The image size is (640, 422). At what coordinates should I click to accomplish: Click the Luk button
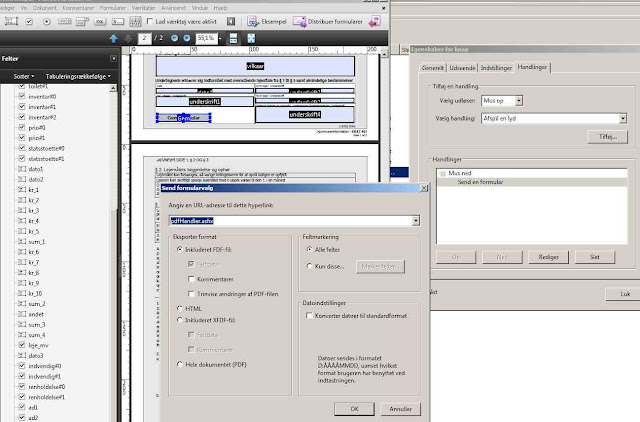(x=624, y=293)
